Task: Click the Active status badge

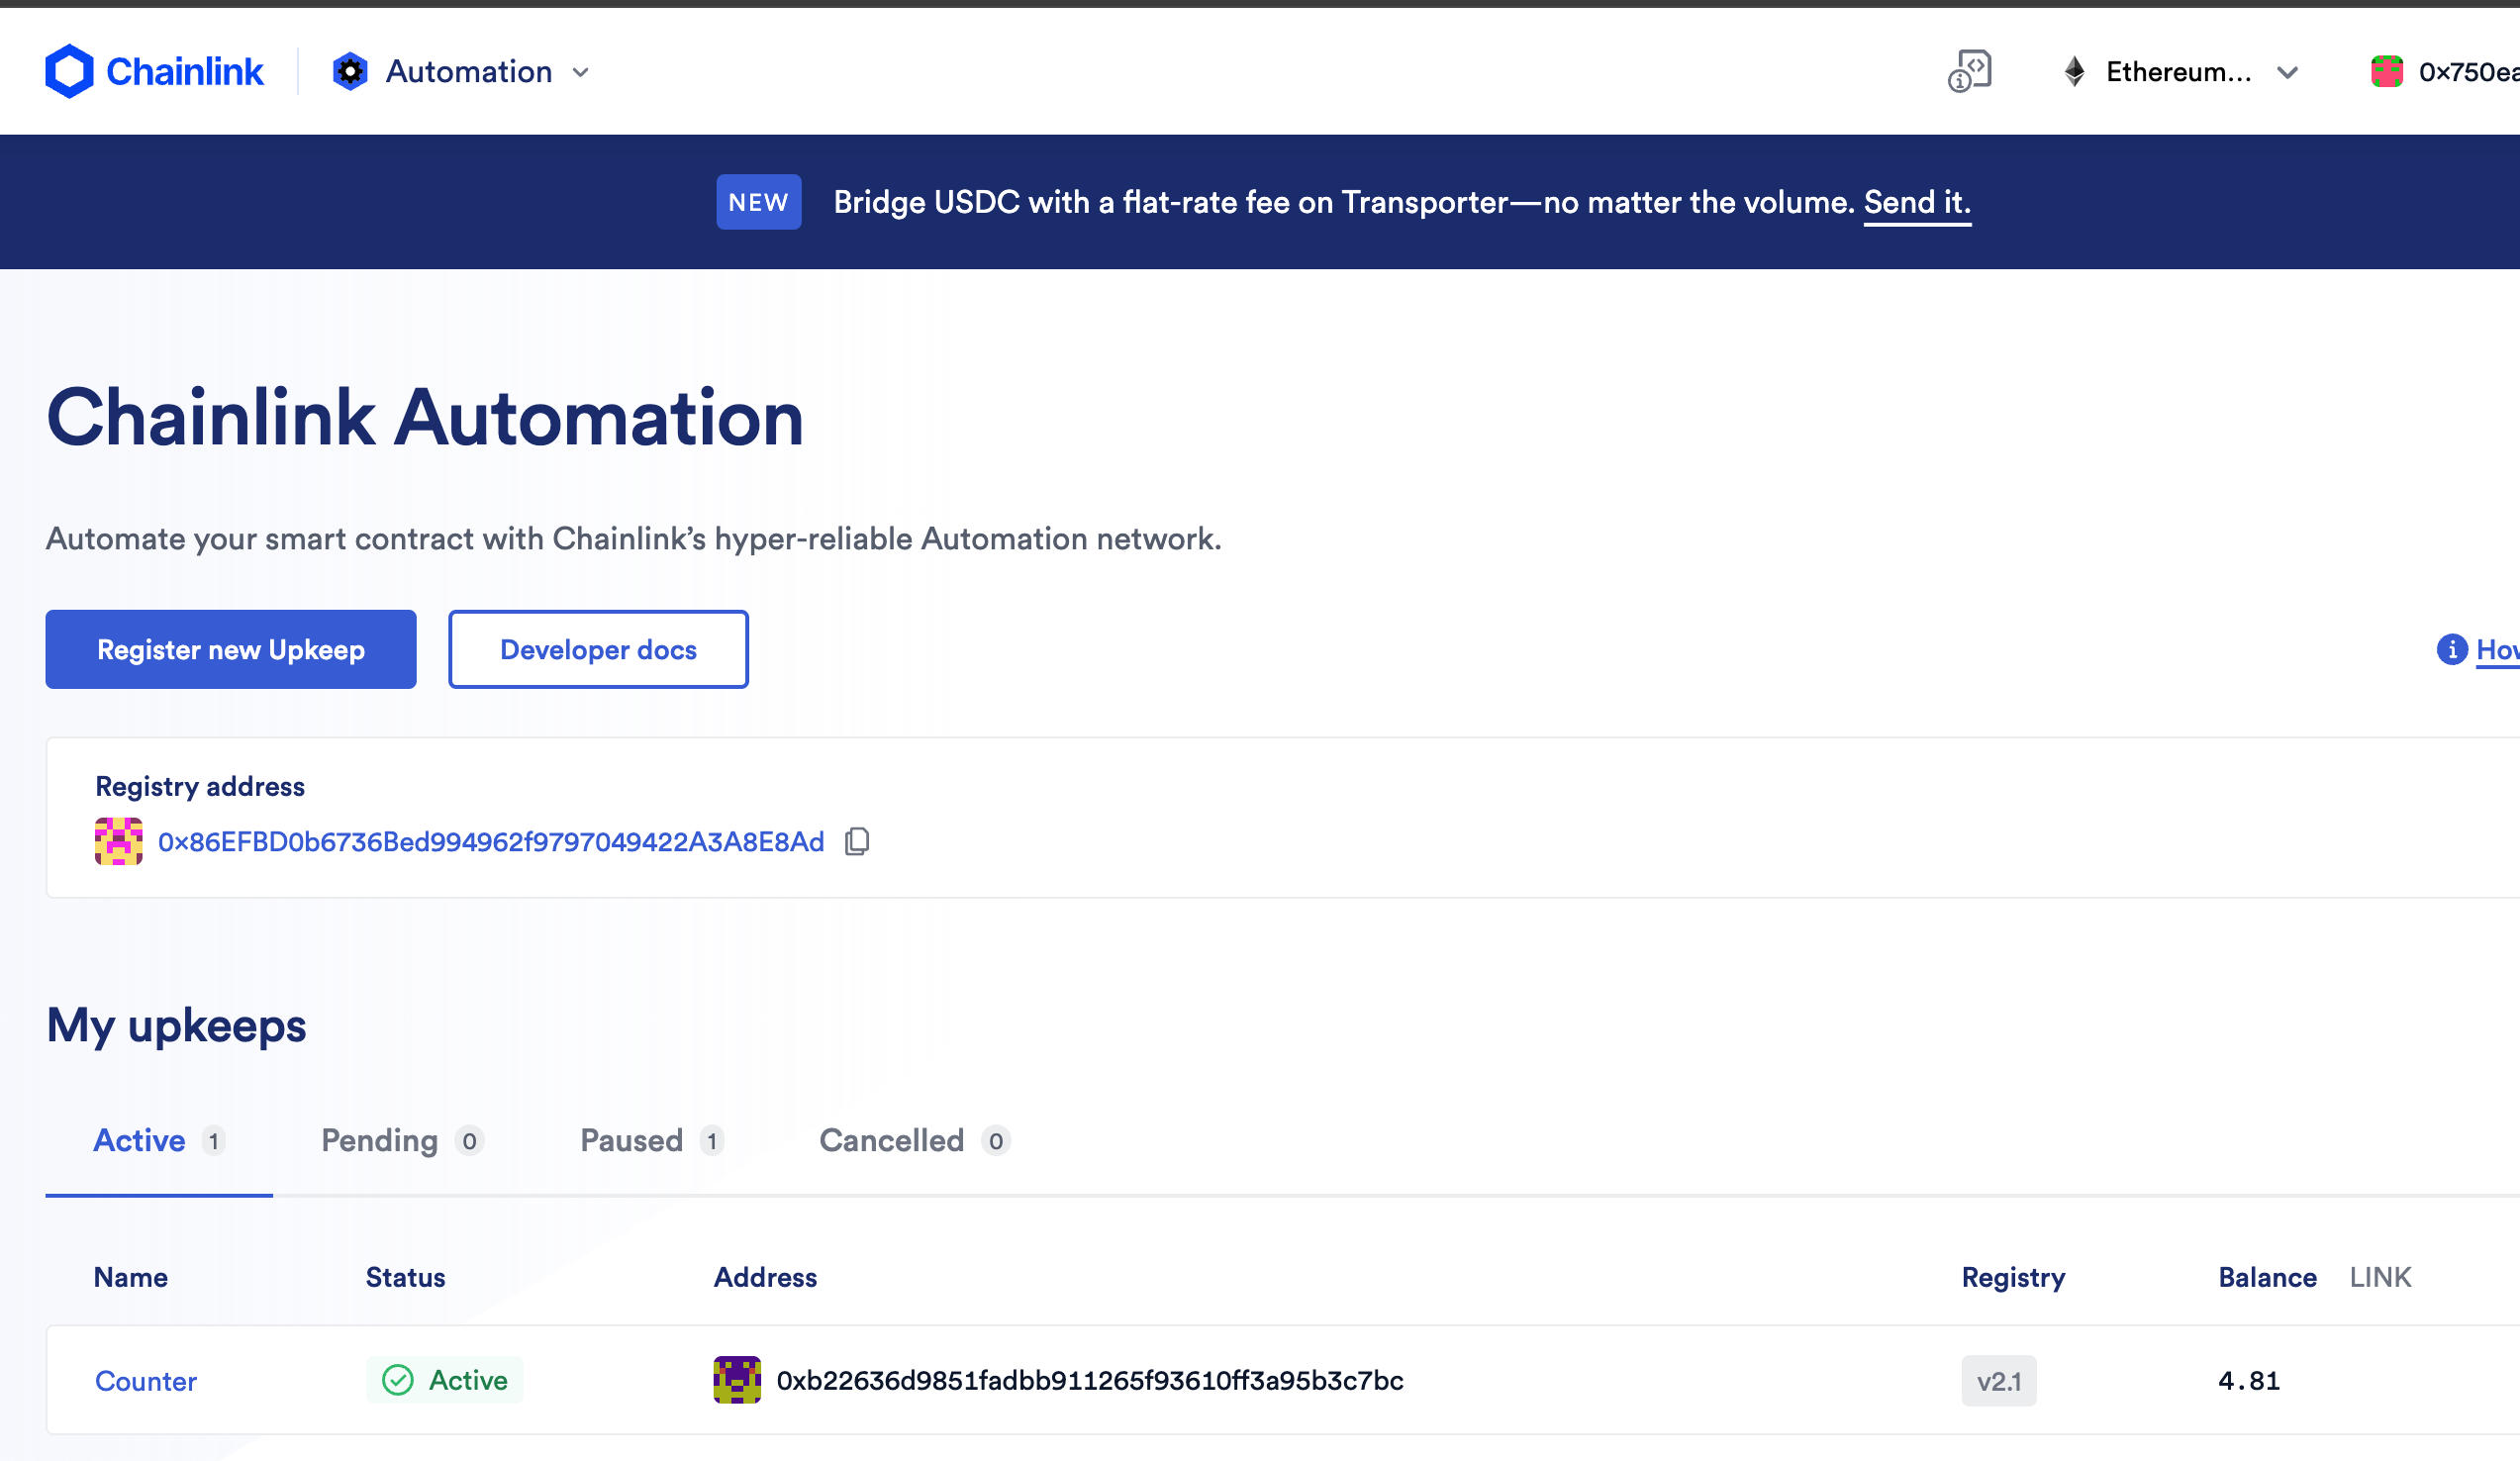Action: [x=445, y=1380]
